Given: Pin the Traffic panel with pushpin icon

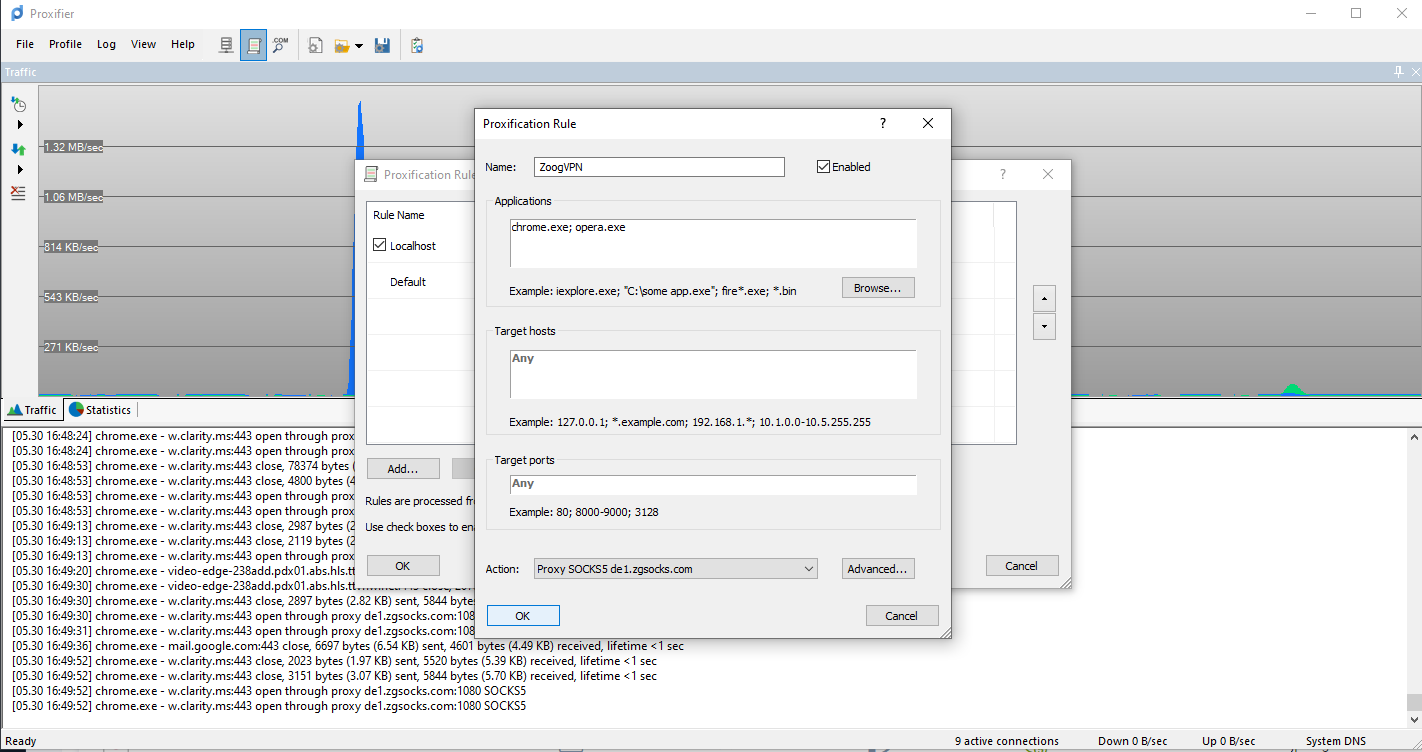Looking at the screenshot, I should (1398, 72).
